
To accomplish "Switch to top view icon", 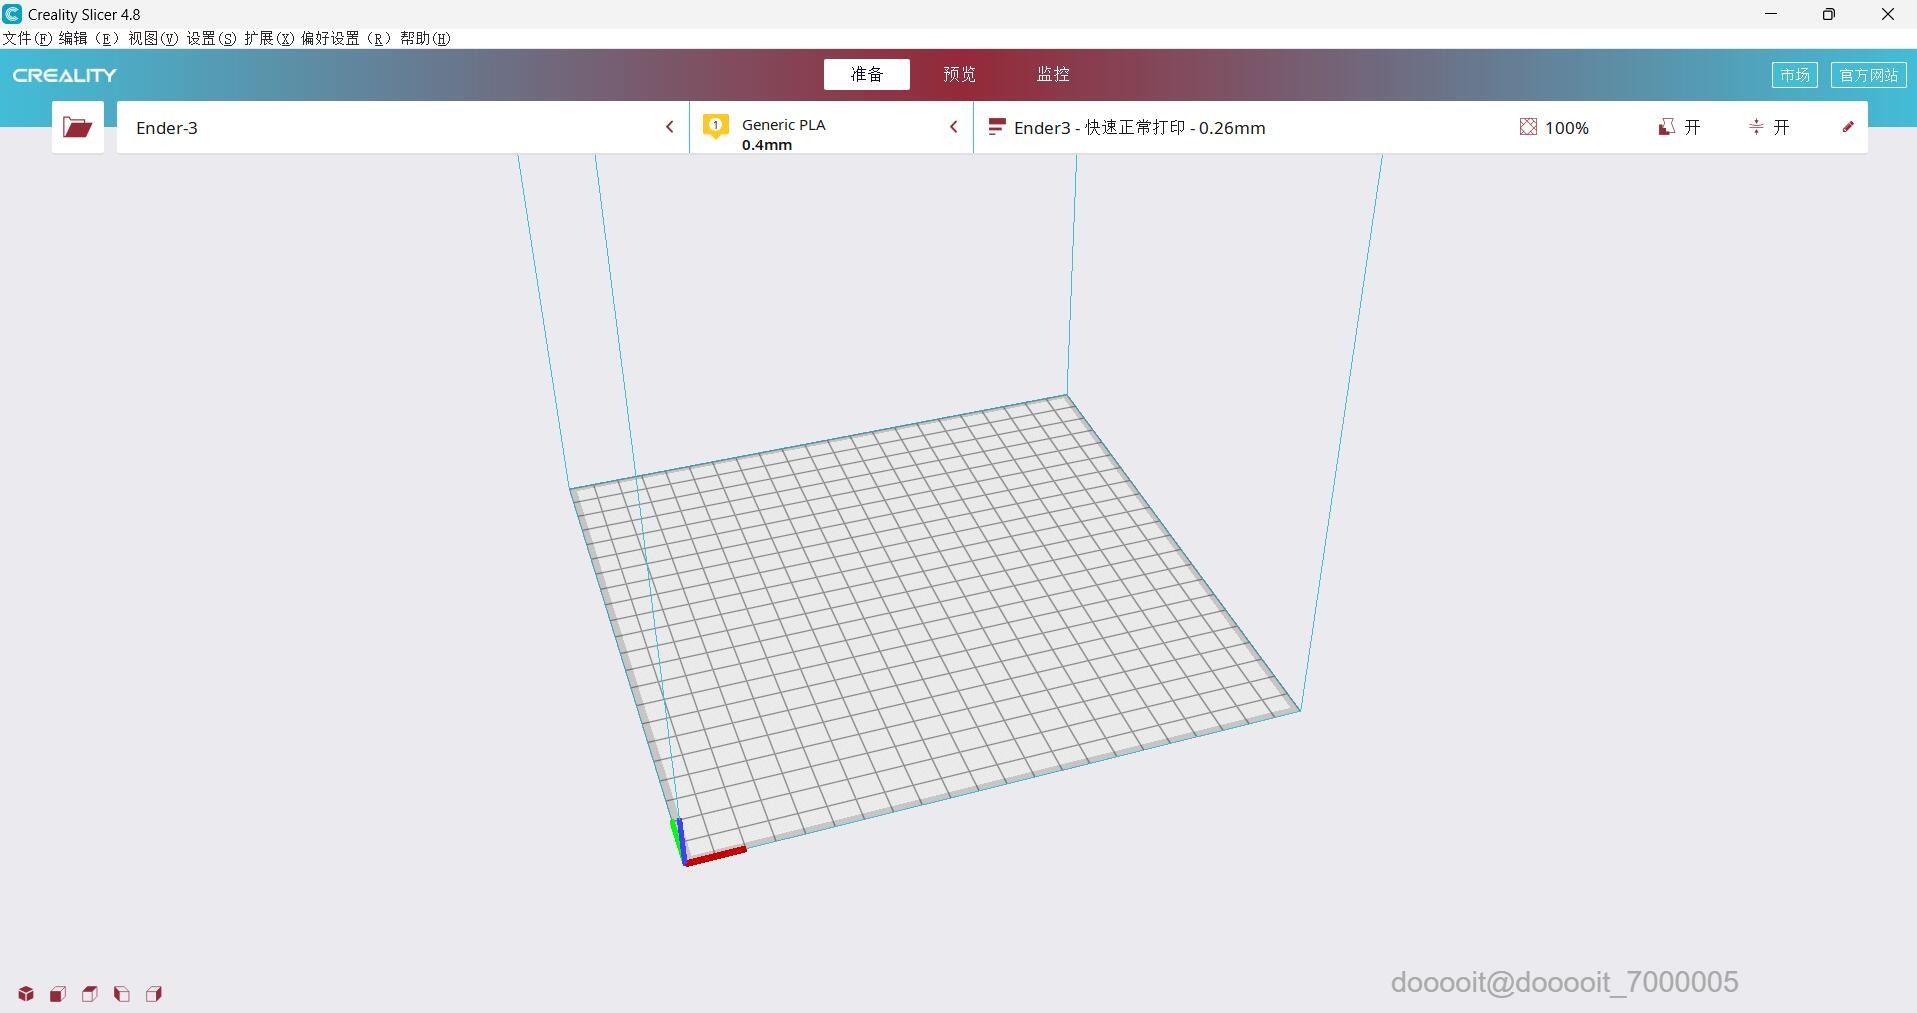I will 90,994.
